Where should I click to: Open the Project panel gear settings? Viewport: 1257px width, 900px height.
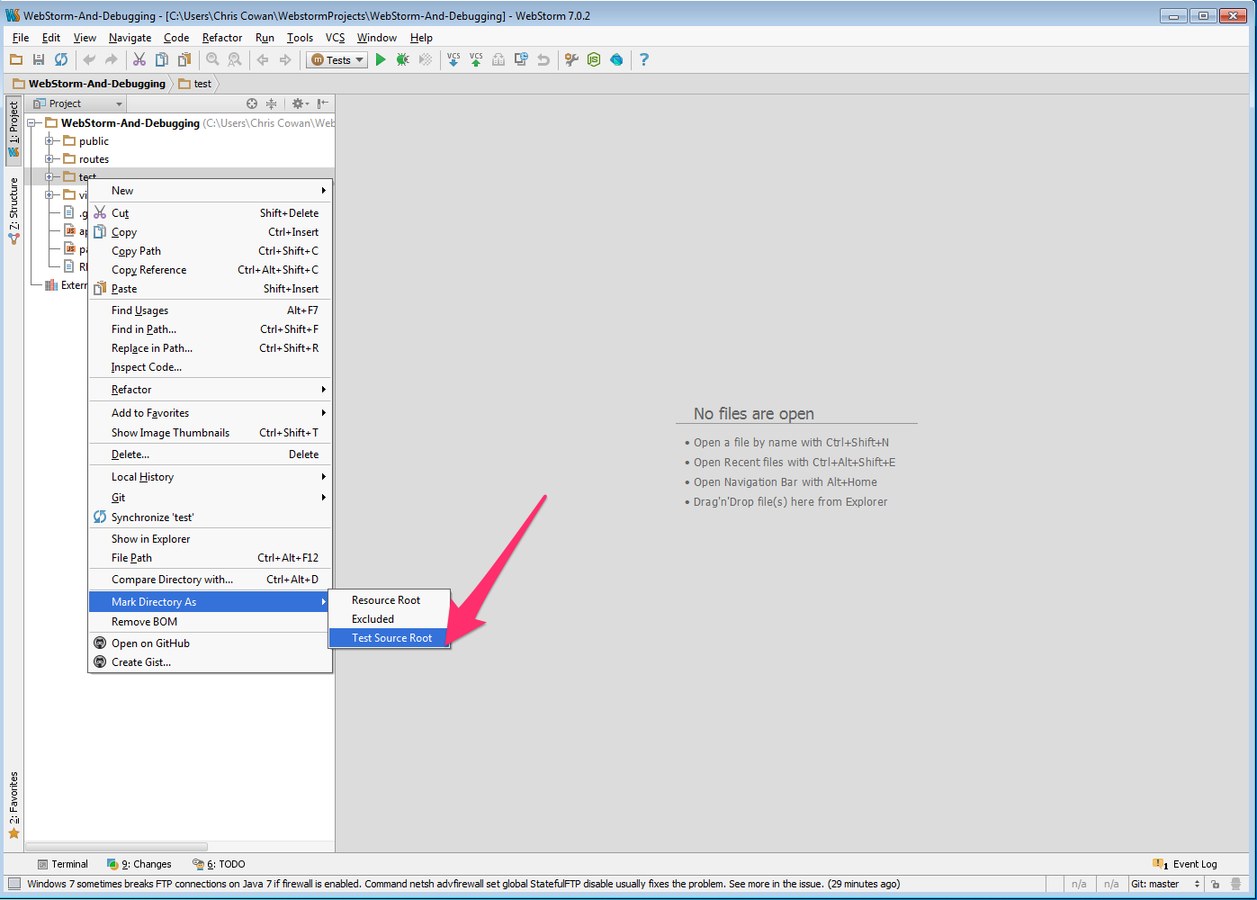[x=298, y=104]
